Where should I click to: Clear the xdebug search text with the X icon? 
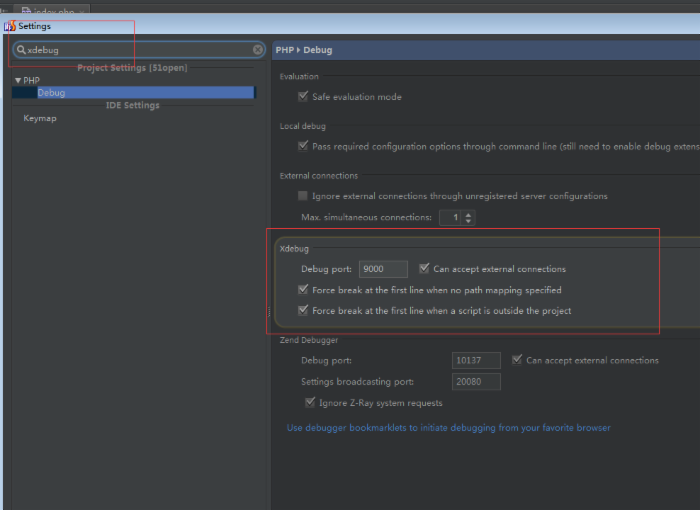coord(258,50)
